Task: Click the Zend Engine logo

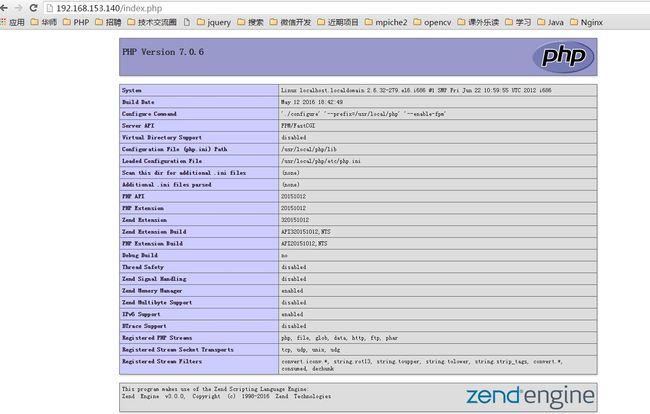Action: tap(530, 397)
